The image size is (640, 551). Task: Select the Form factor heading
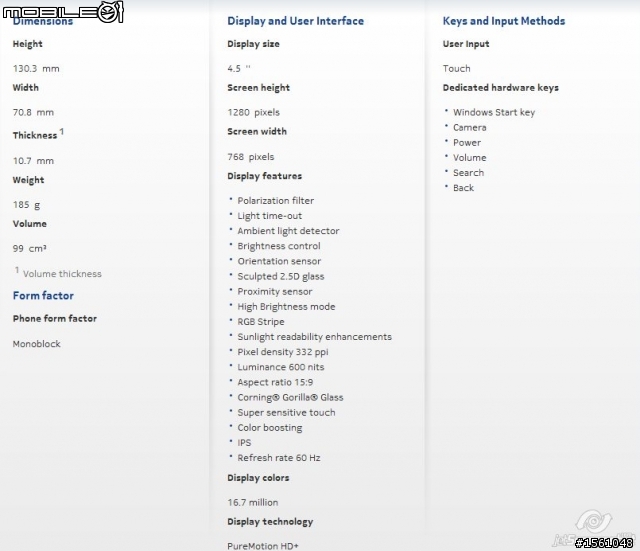pyautogui.click(x=43, y=295)
